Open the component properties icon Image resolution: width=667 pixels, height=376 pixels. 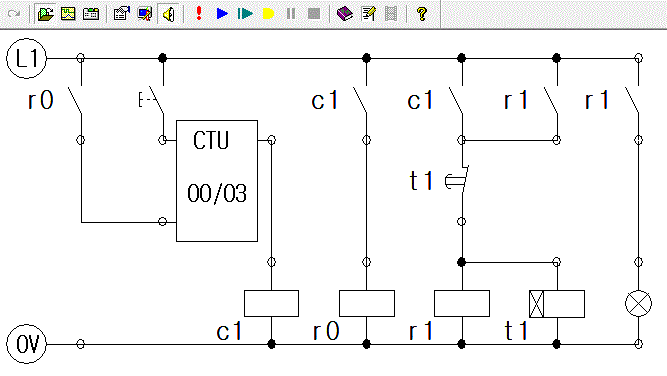pyautogui.click(x=122, y=14)
